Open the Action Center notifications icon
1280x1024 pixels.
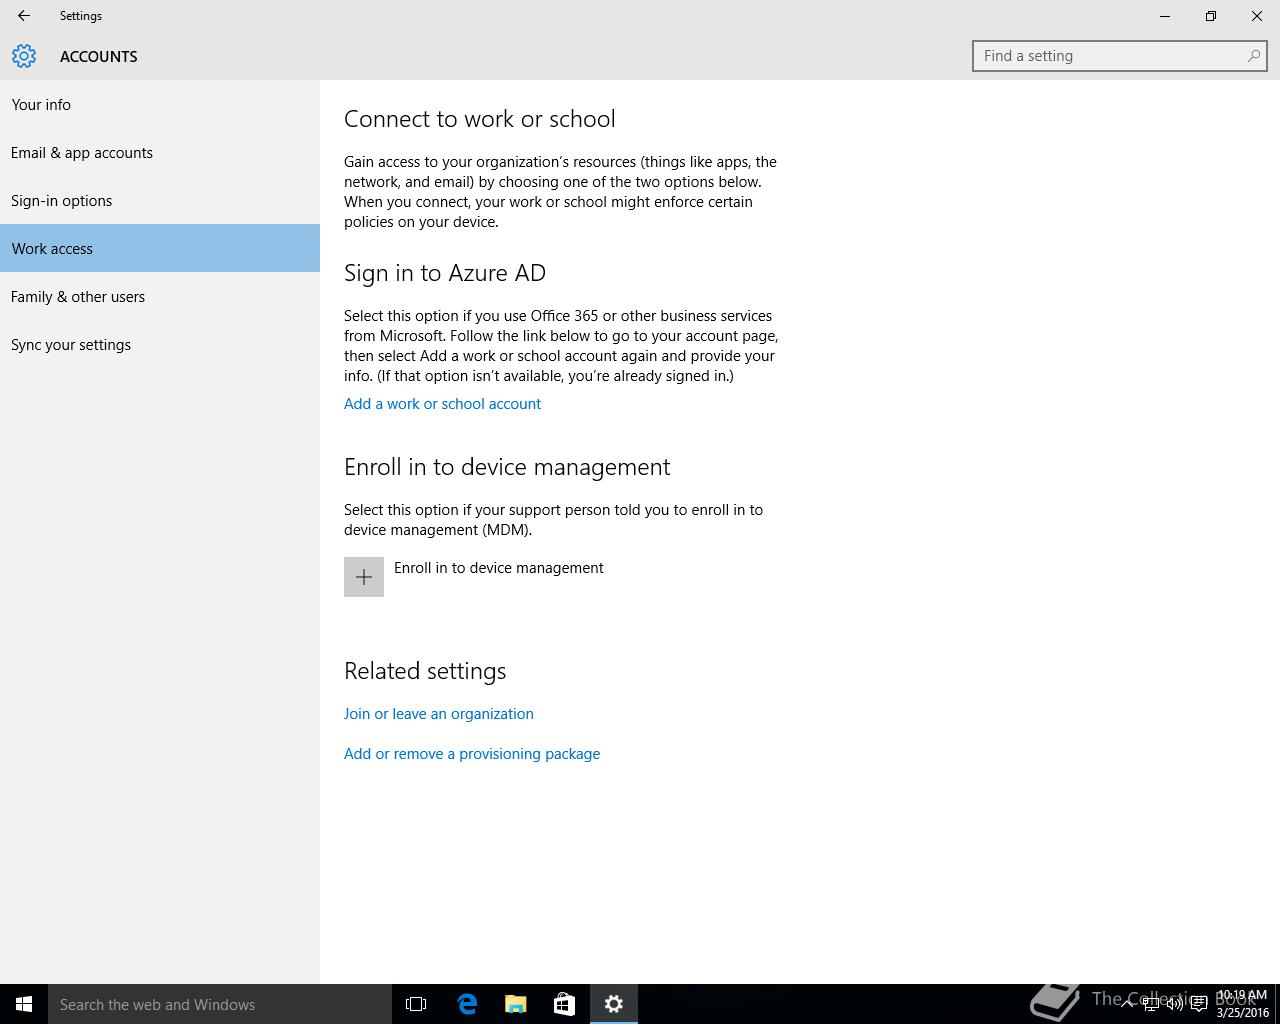1199,1004
